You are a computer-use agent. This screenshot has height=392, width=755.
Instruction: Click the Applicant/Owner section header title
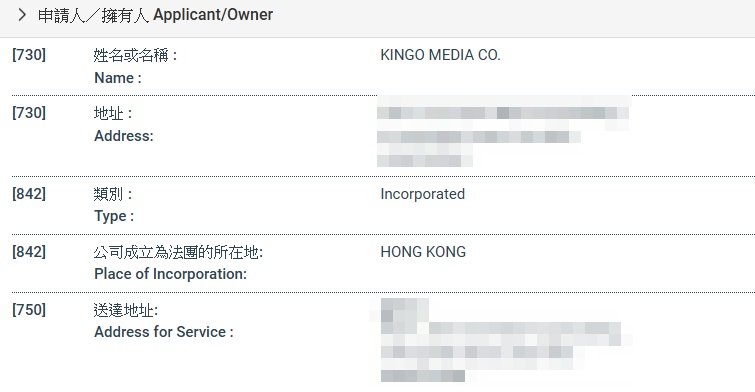156,15
